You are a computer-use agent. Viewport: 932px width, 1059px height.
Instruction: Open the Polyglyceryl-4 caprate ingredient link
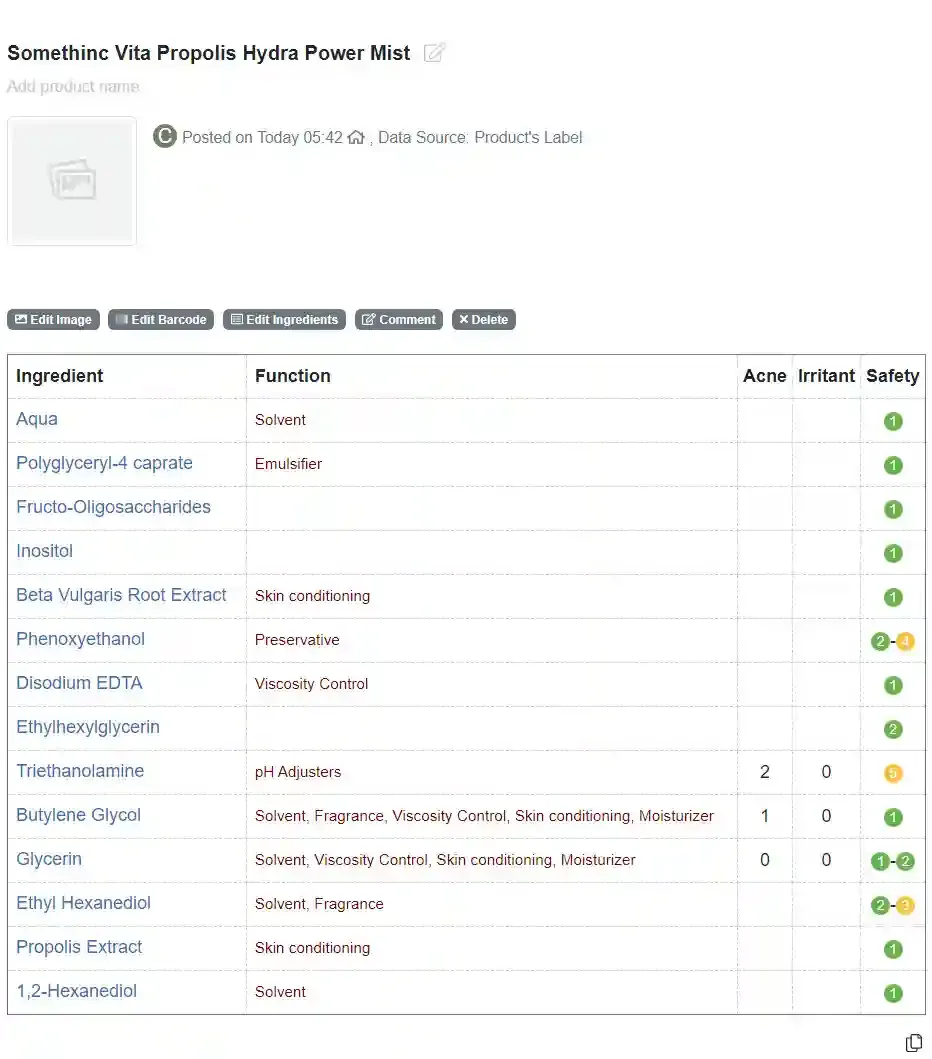pyautogui.click(x=105, y=463)
